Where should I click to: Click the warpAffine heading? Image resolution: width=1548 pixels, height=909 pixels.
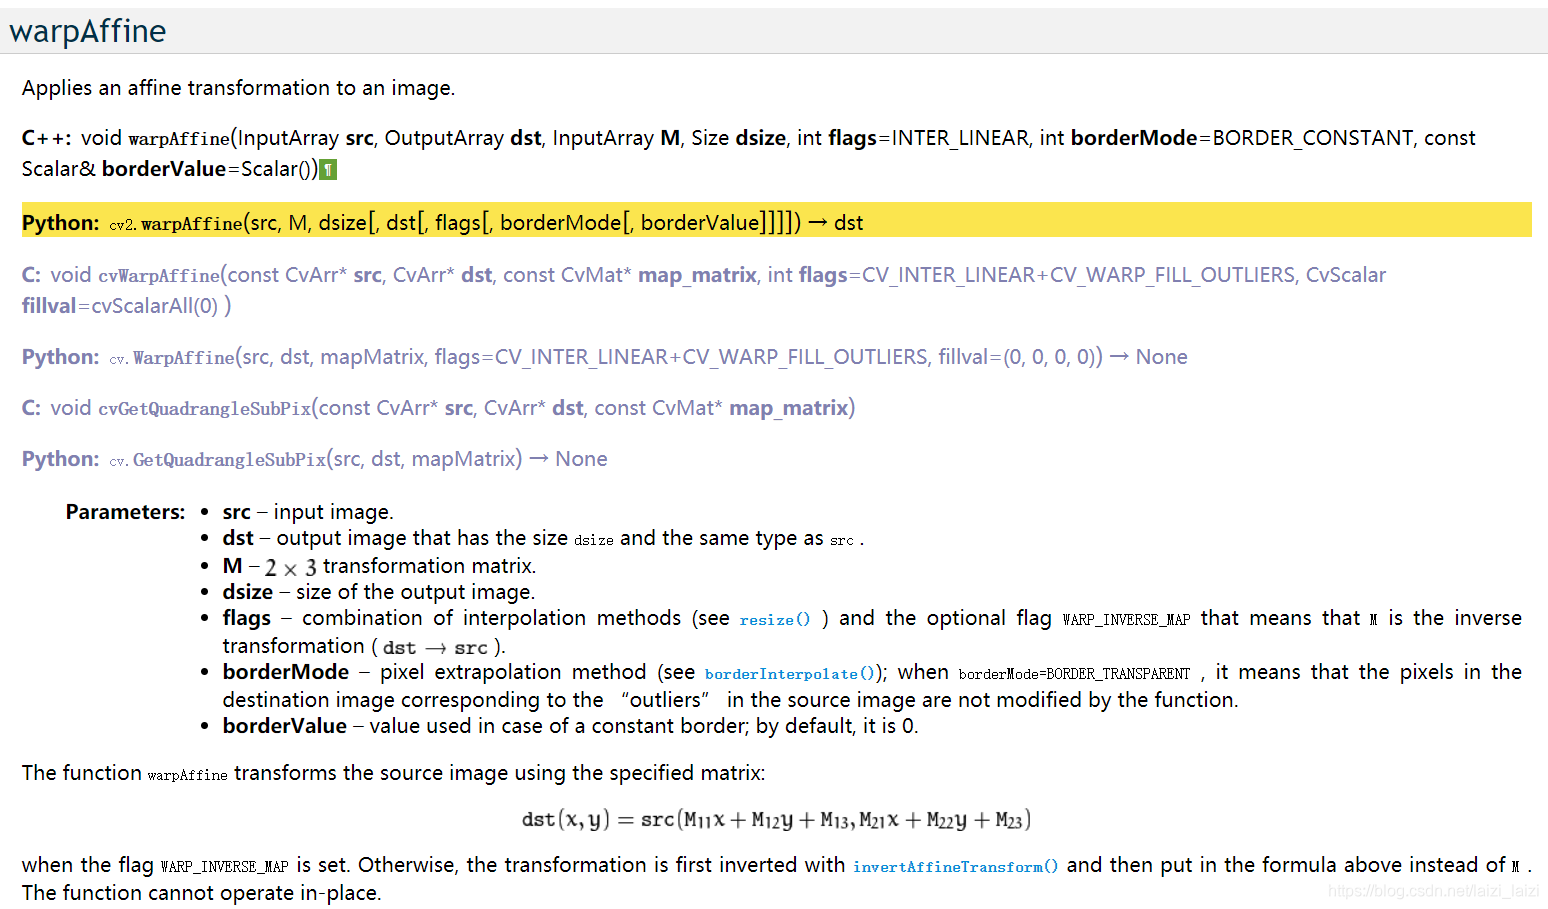[88, 31]
